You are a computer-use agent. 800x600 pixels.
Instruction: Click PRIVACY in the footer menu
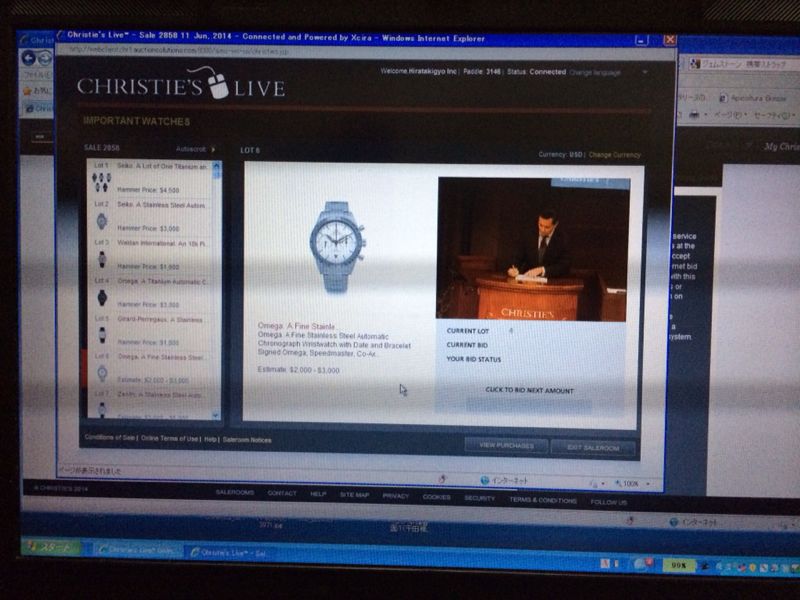(396, 496)
